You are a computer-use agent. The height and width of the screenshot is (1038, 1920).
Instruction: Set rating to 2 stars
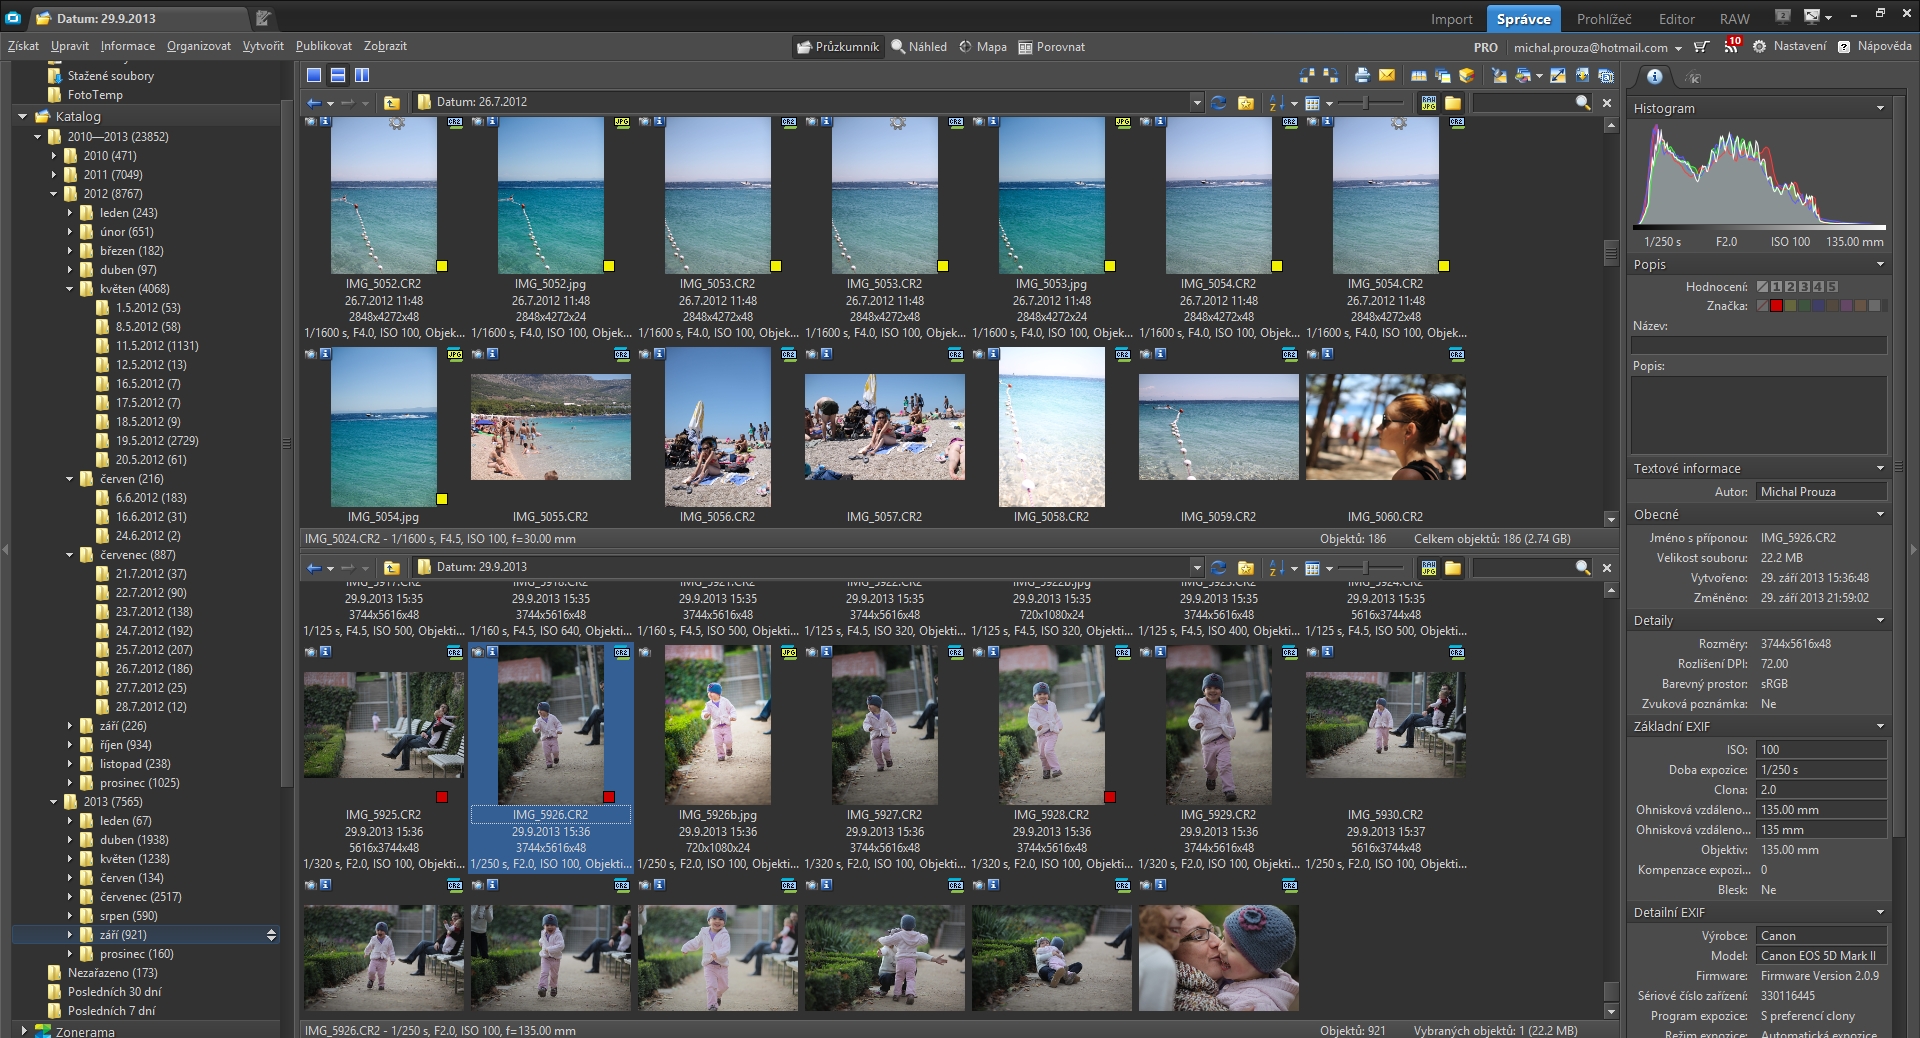coord(1790,286)
